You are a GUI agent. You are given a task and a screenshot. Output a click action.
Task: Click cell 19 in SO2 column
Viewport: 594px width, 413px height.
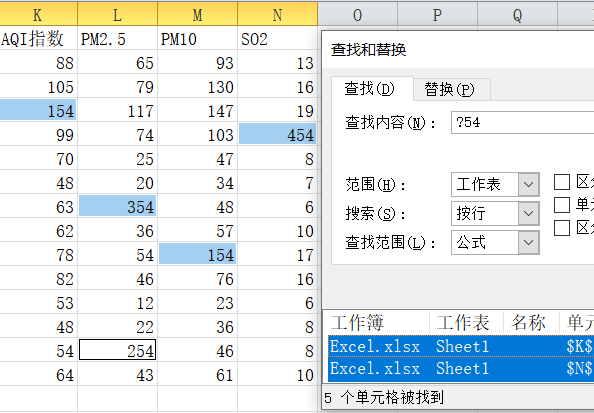coord(278,111)
